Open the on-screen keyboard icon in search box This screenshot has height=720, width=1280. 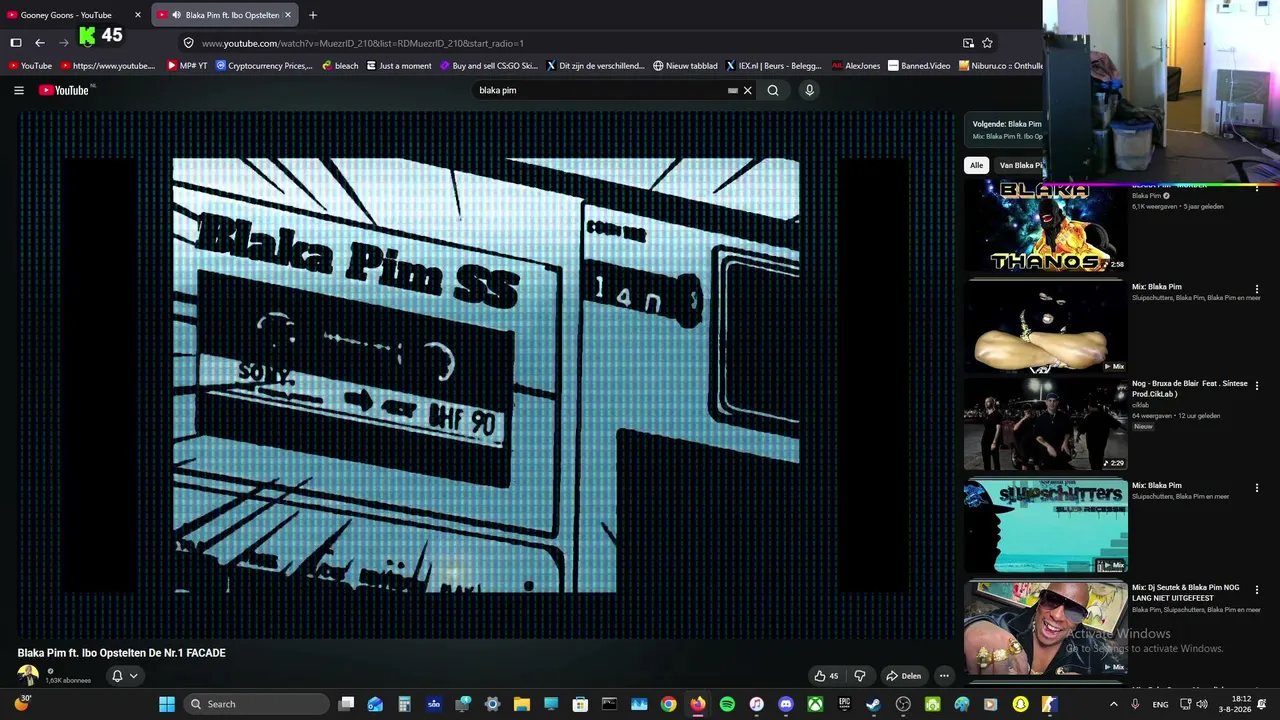click(x=733, y=90)
